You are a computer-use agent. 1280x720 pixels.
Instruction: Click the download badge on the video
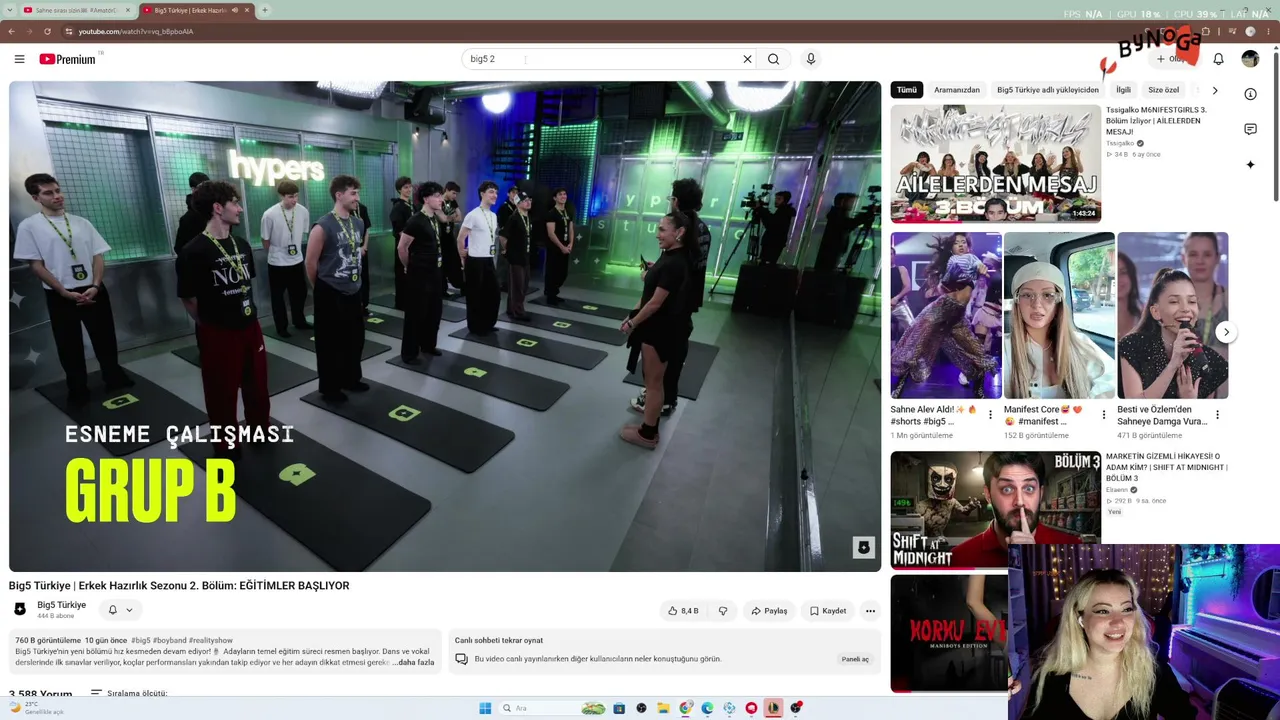pyautogui.click(x=864, y=547)
